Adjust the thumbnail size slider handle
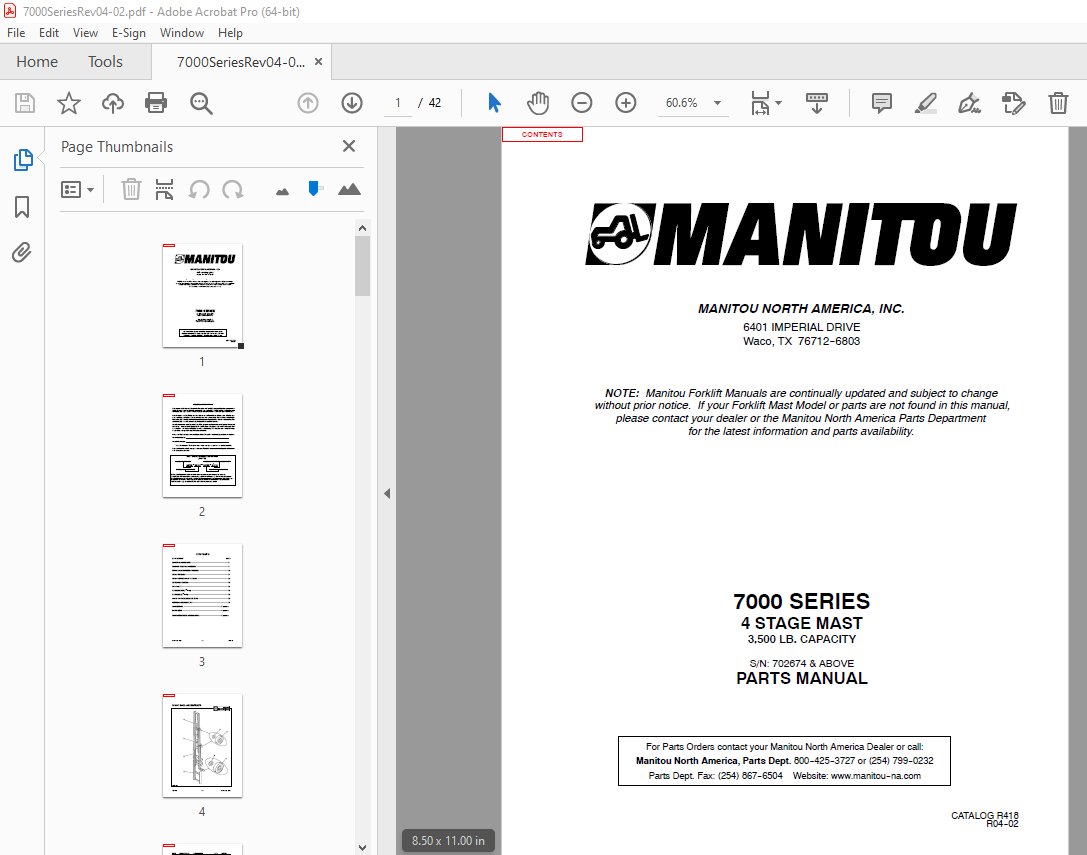Image resolution: width=1087 pixels, height=855 pixels. [x=314, y=188]
